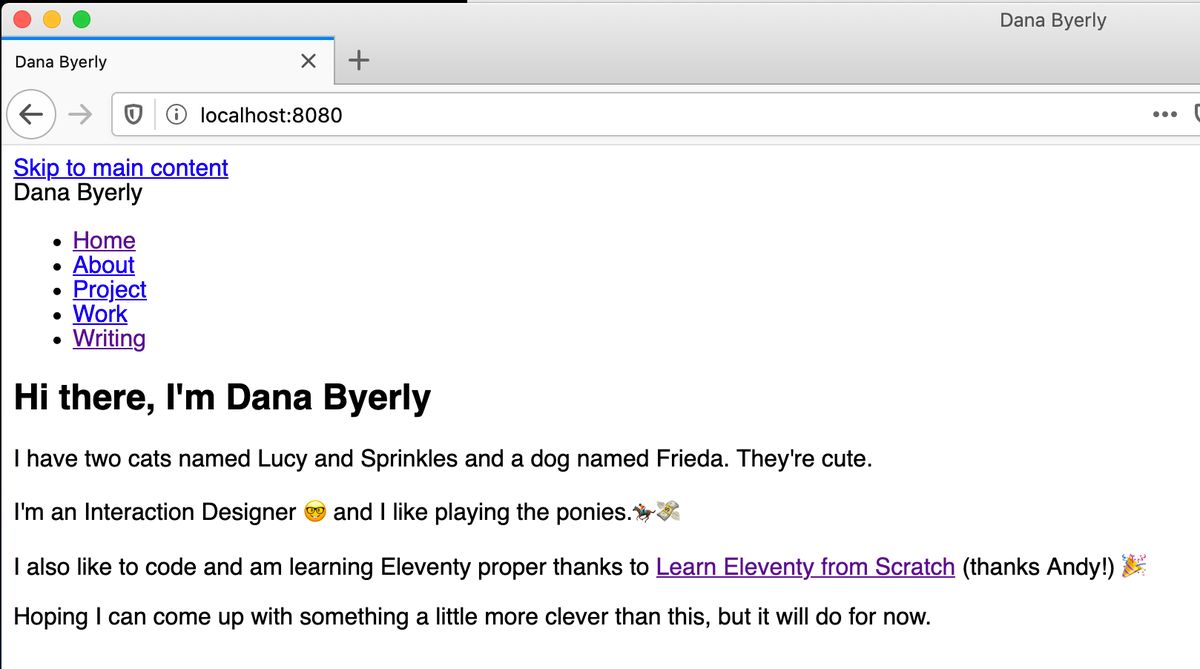
Task: Open the Writing navigation link
Action: pyautogui.click(x=109, y=339)
